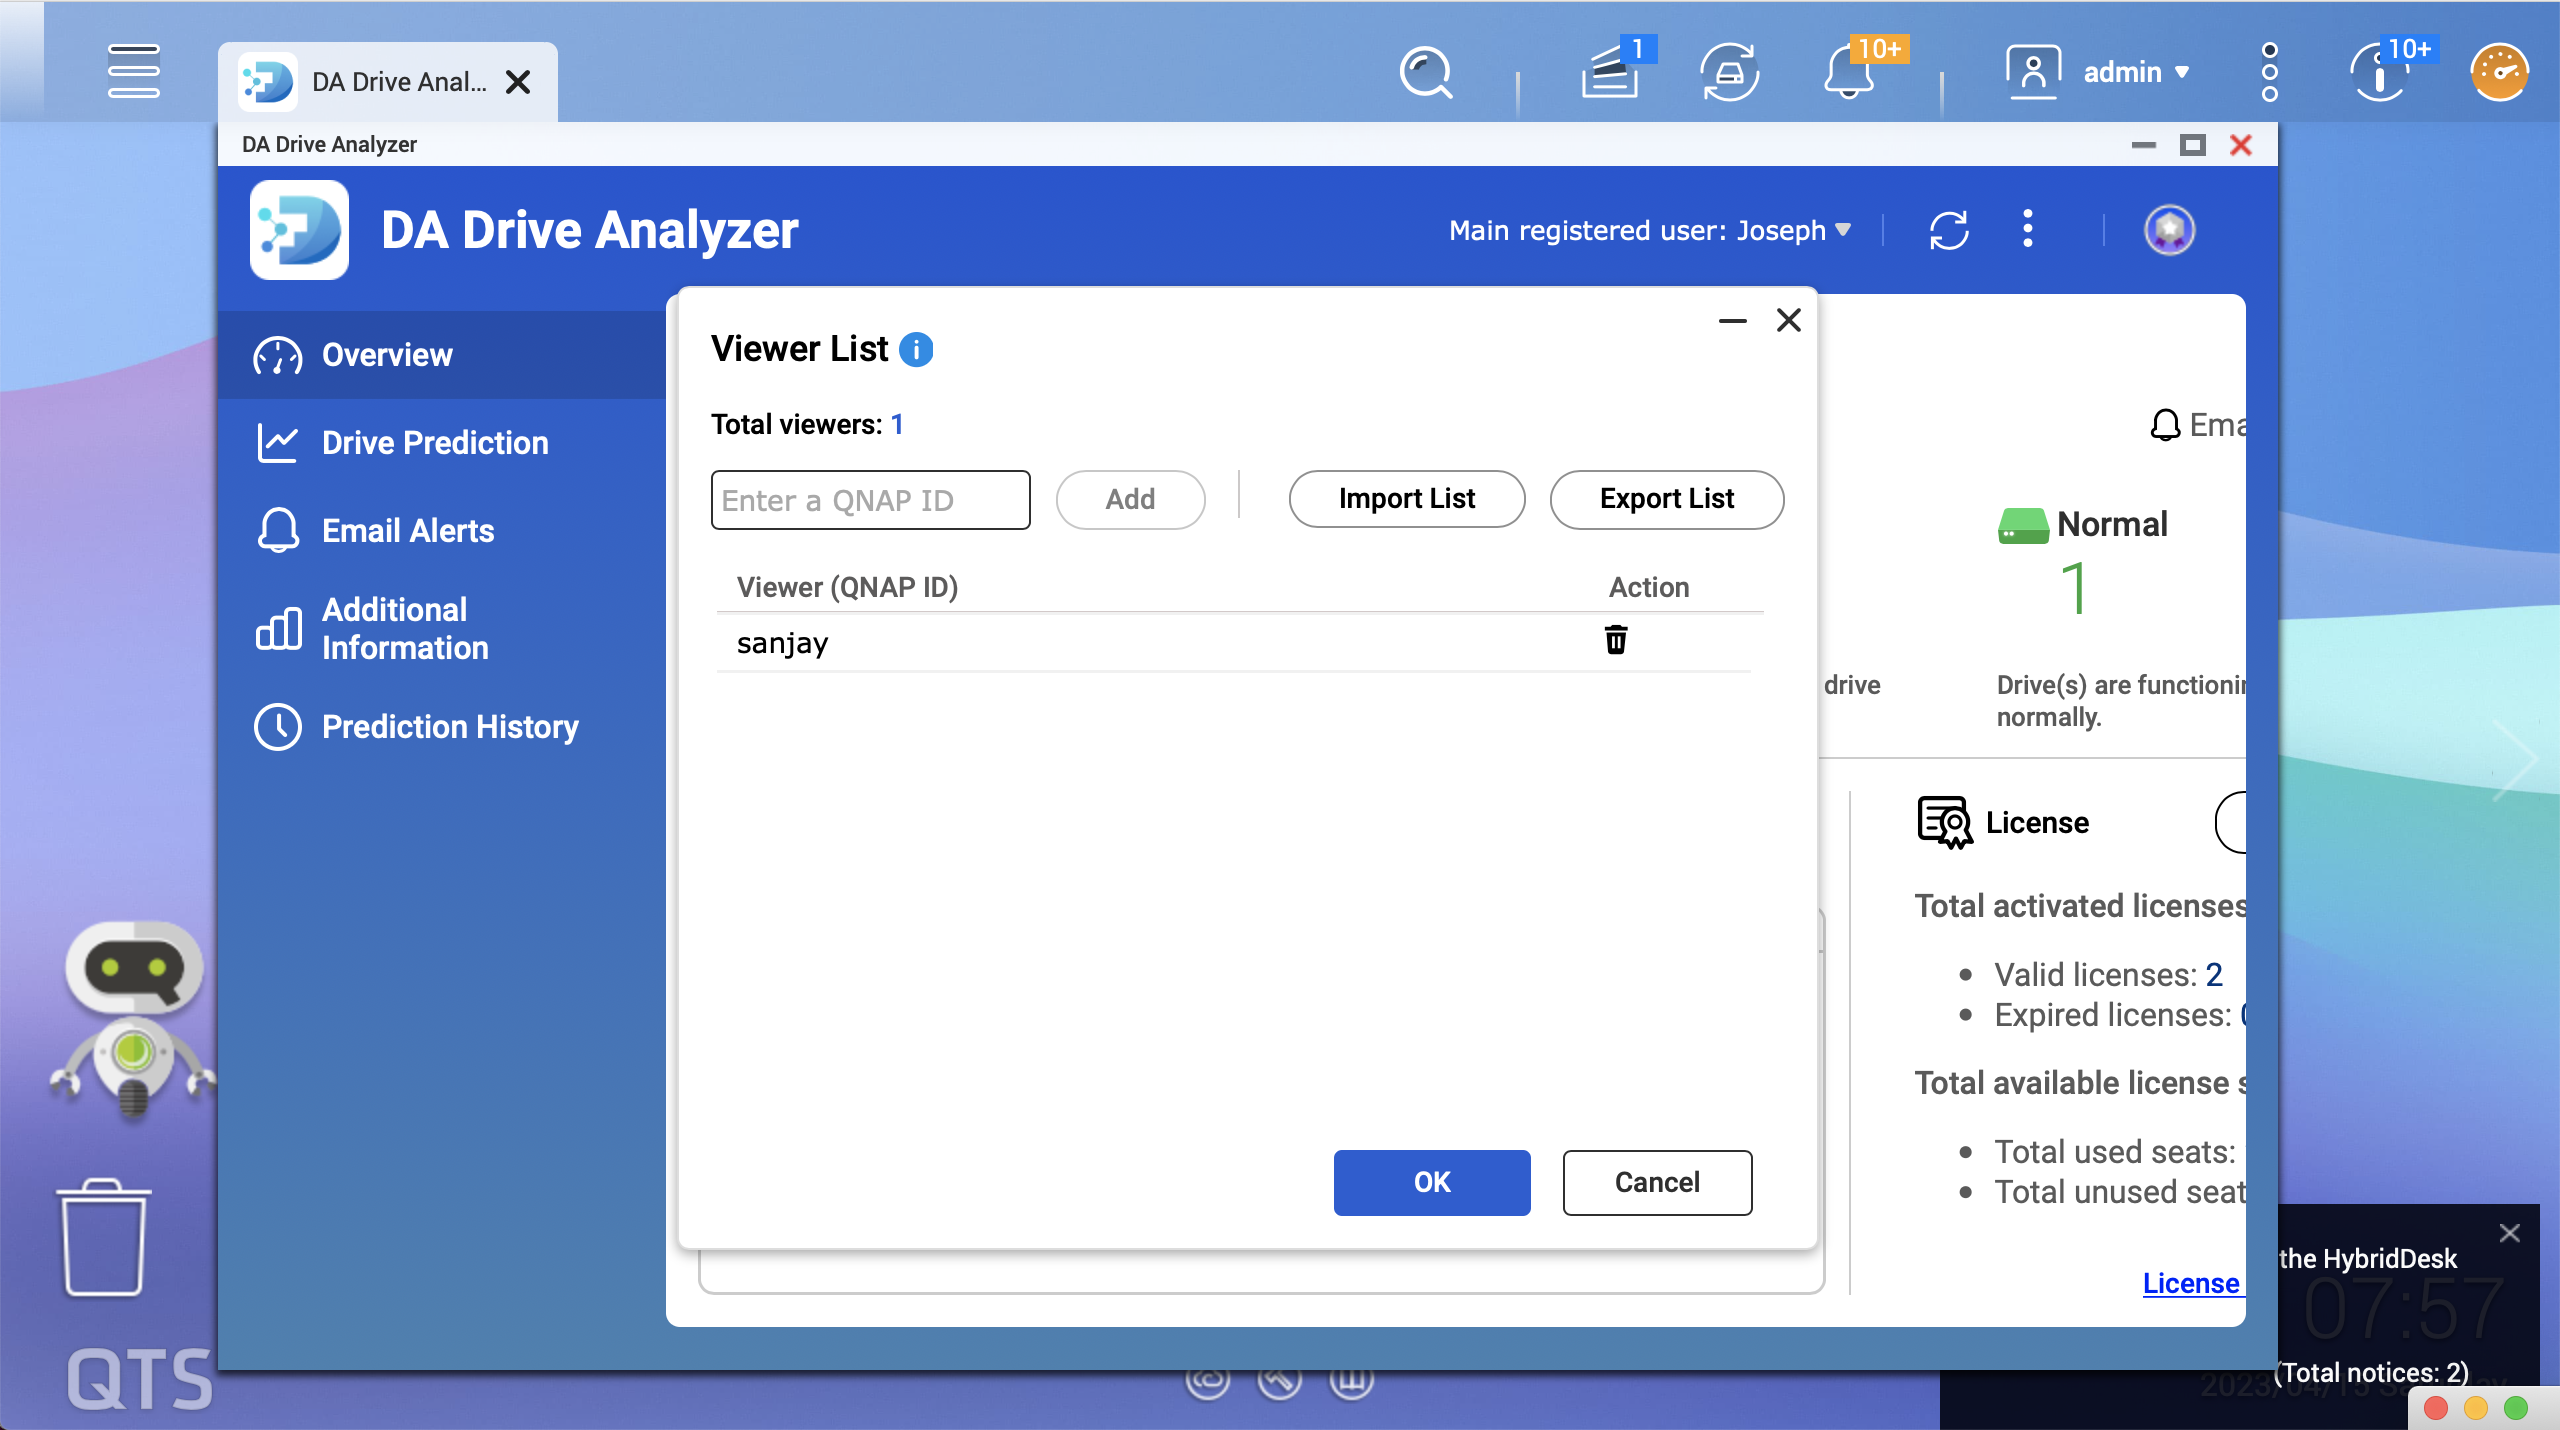Confirm the Viewer List with OK
Viewport: 2560px width, 1430px height.
(x=1432, y=1182)
